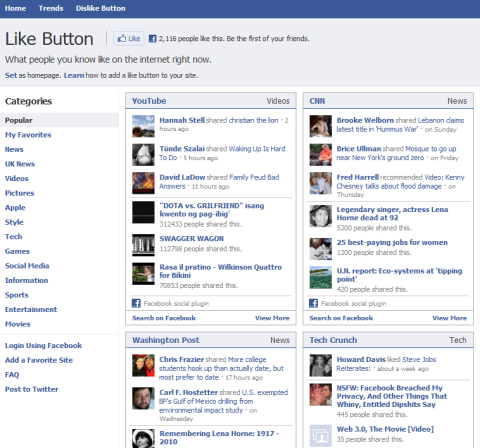
Task: Click Facebook icon in YouTube plugin footer
Action: [136, 303]
